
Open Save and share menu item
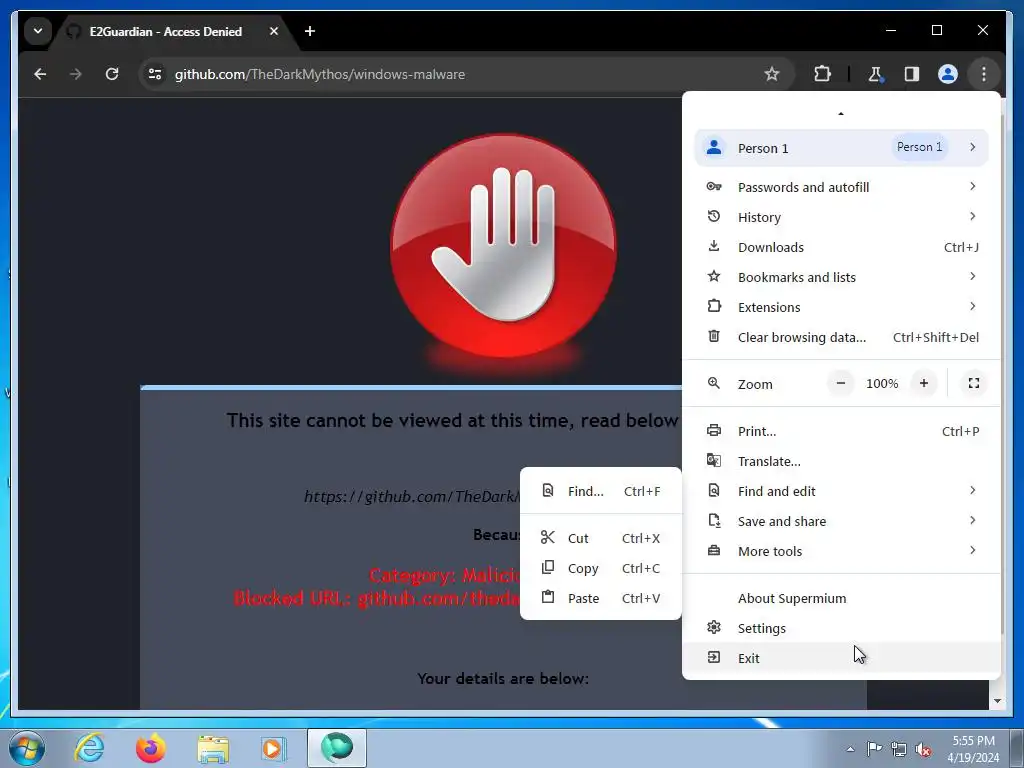(841, 522)
